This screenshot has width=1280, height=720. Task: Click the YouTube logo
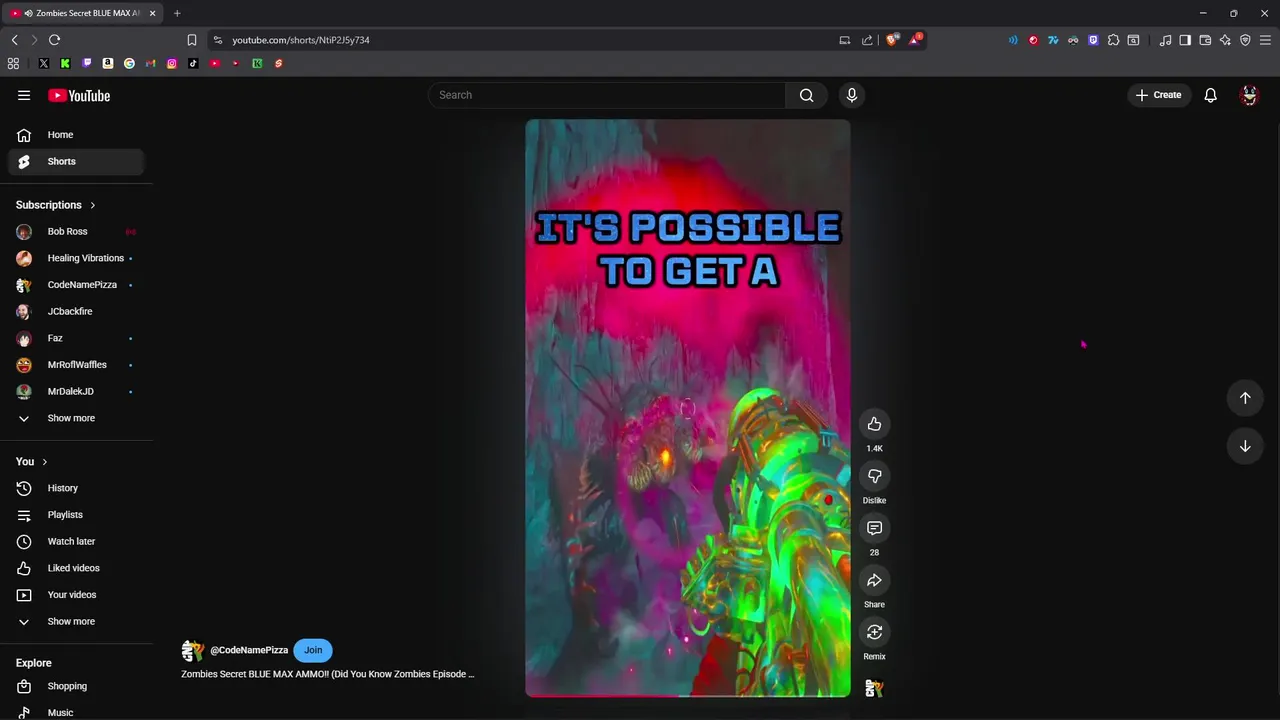[x=79, y=96]
